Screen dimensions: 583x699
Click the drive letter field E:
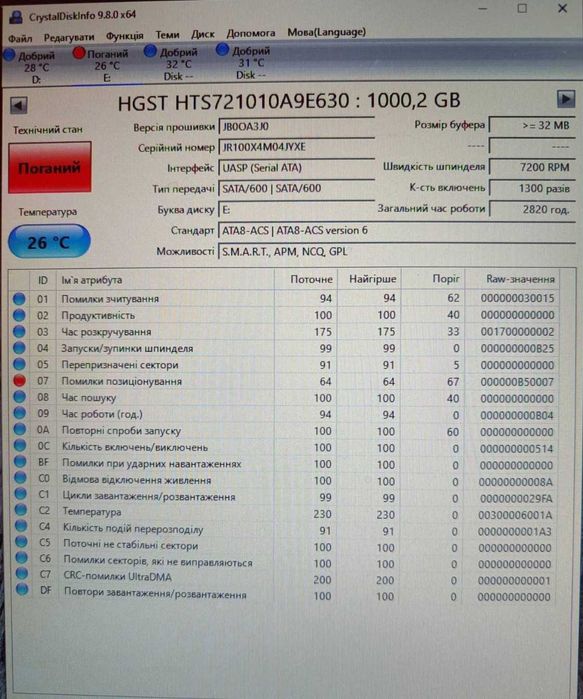tap(296, 210)
